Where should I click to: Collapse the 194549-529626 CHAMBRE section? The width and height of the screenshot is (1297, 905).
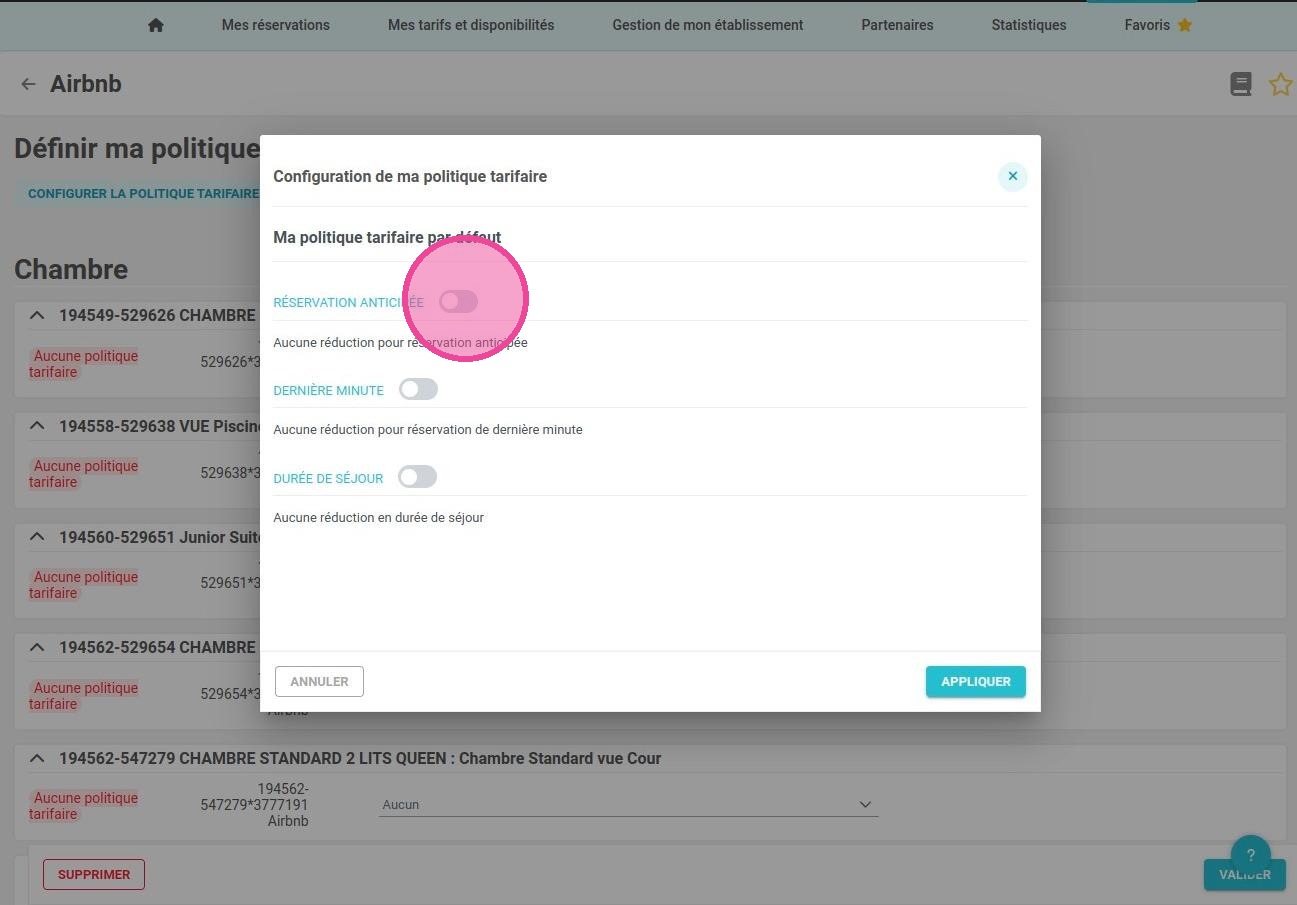tap(37, 315)
